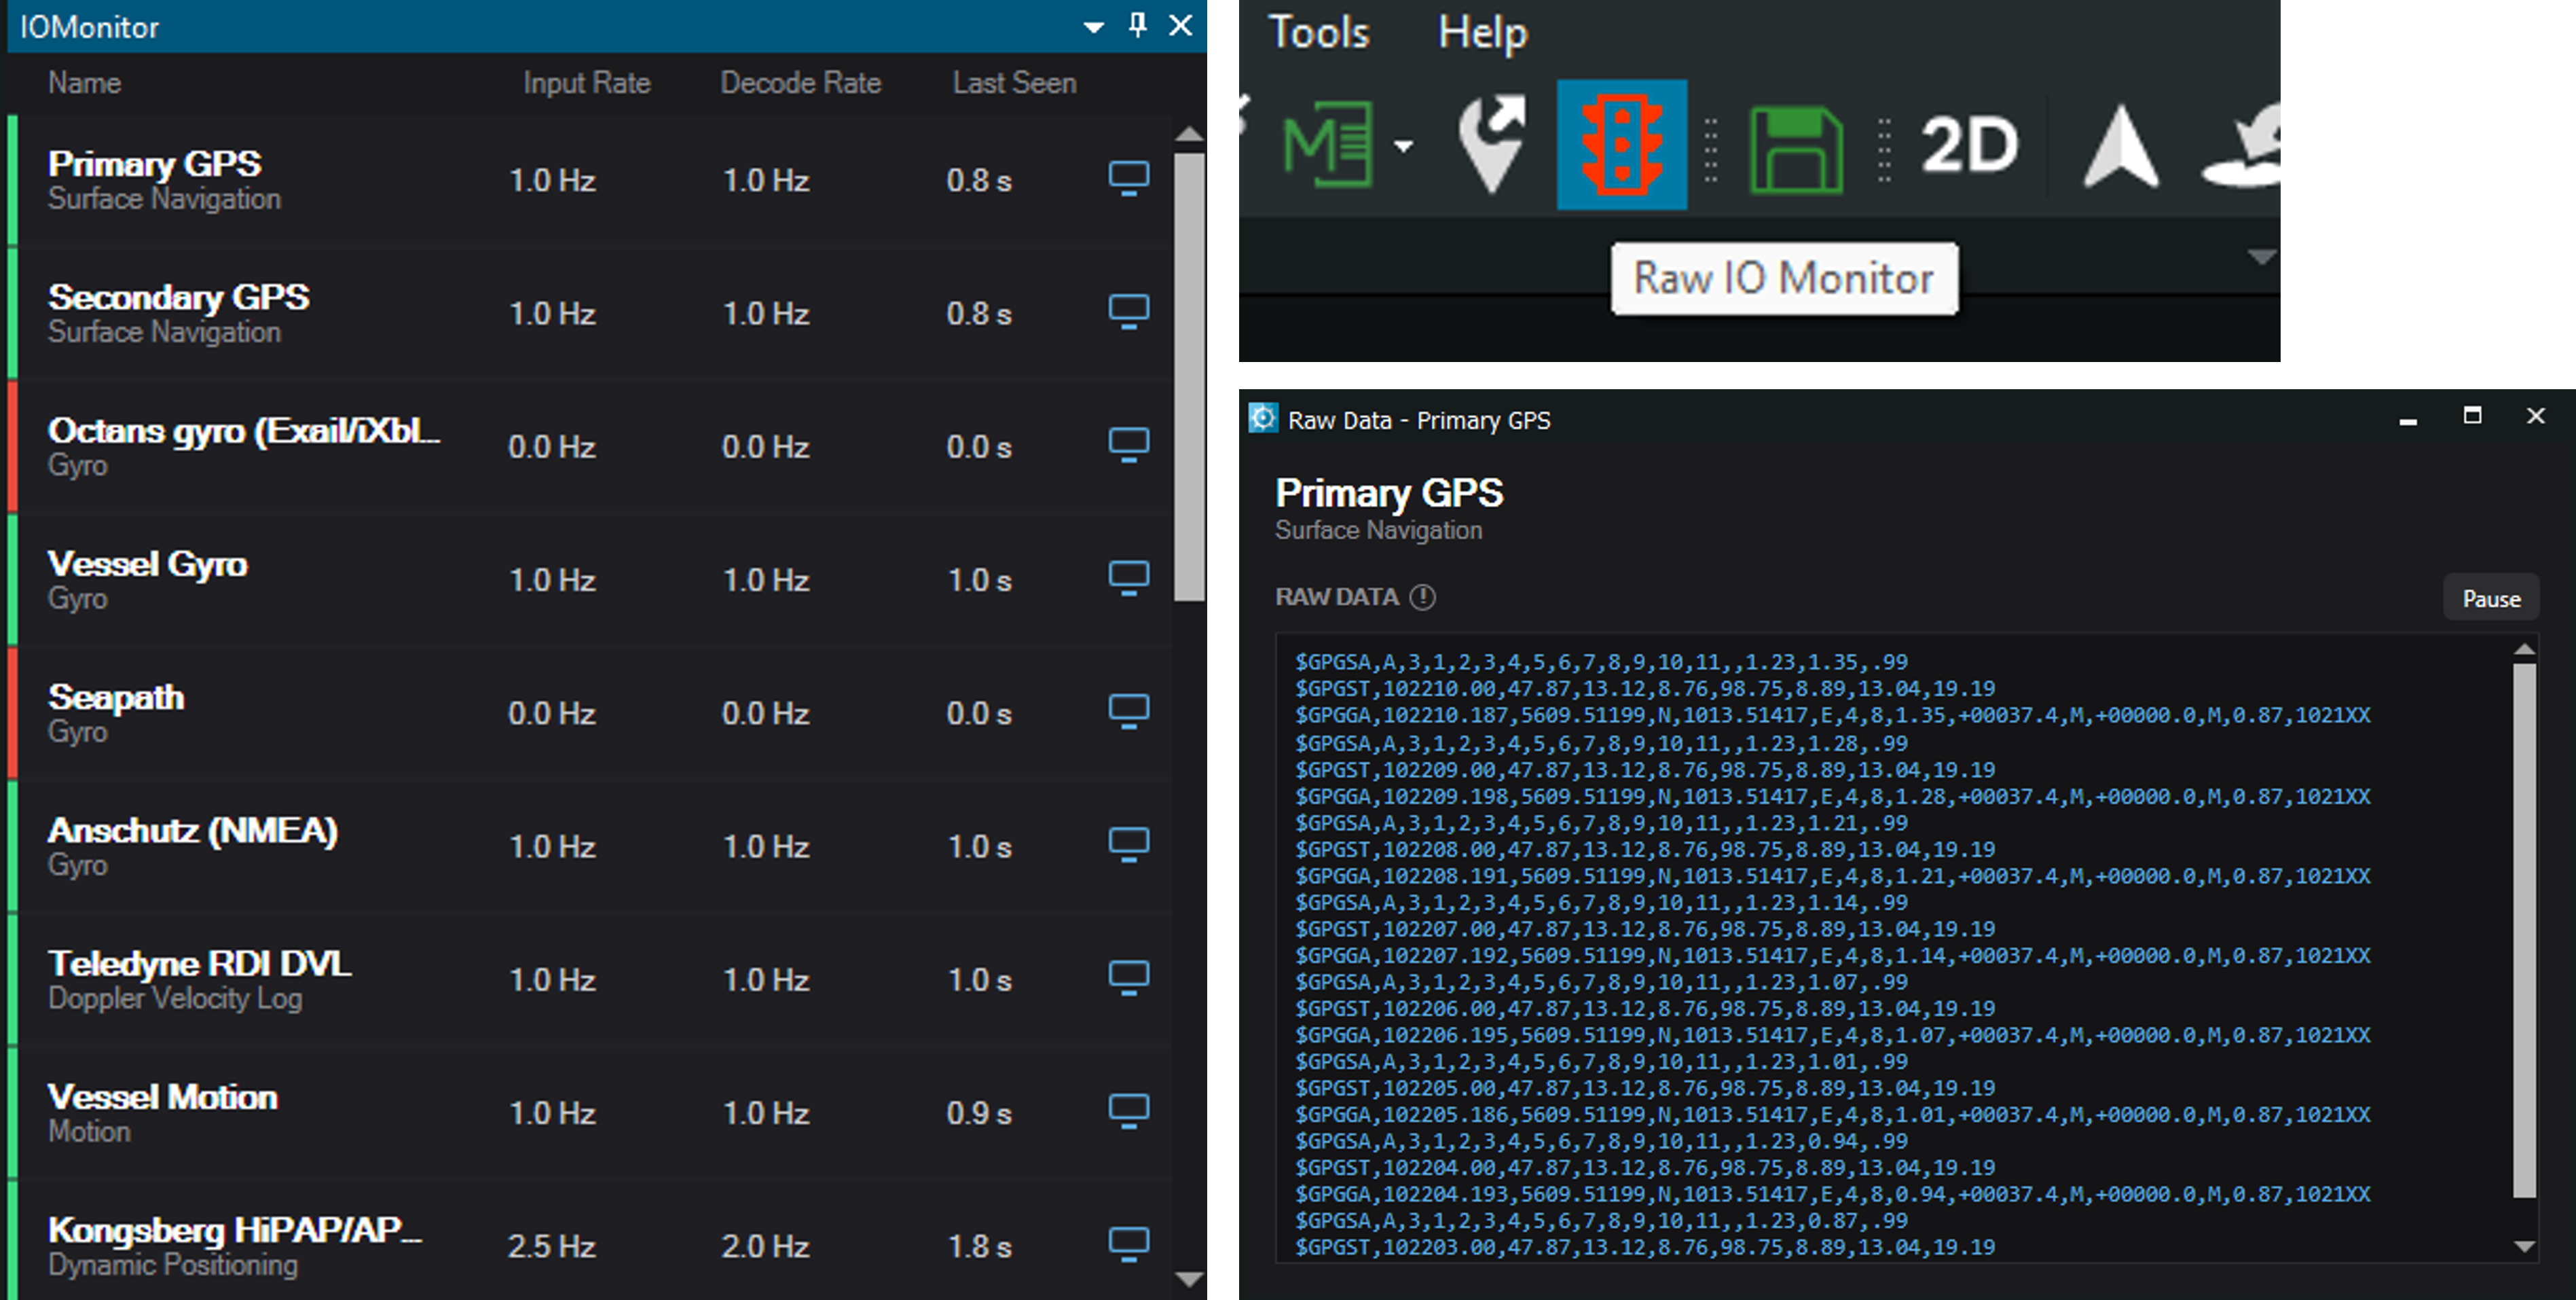2576x1300 pixels.
Task: Sort by the Last Seen column header
Action: click(1014, 82)
